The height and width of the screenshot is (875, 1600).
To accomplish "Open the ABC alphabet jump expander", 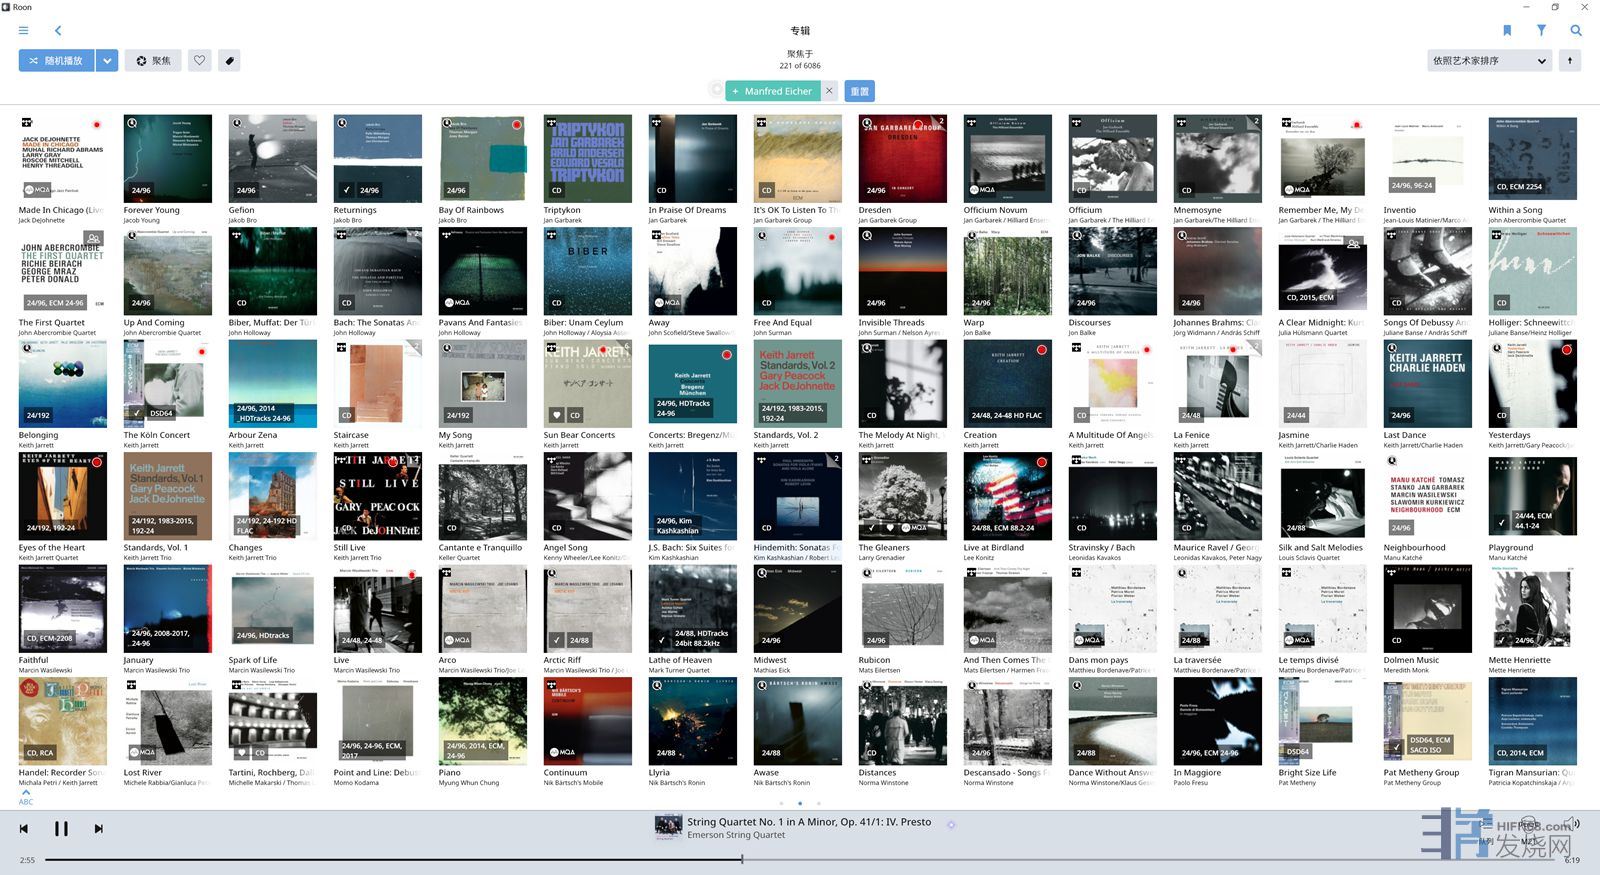I will (x=26, y=799).
